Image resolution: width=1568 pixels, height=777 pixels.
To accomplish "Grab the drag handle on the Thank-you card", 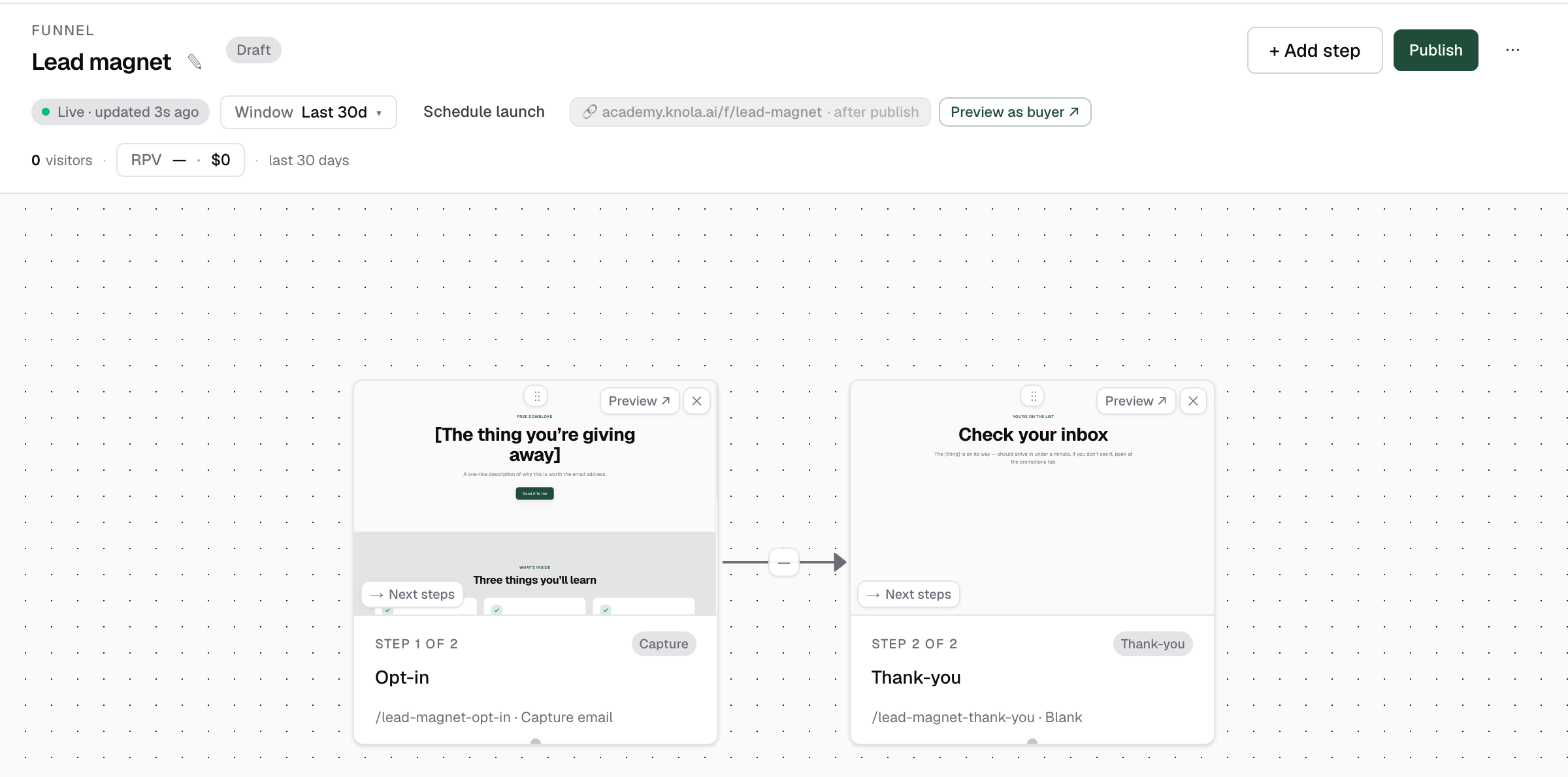I will tap(1033, 396).
